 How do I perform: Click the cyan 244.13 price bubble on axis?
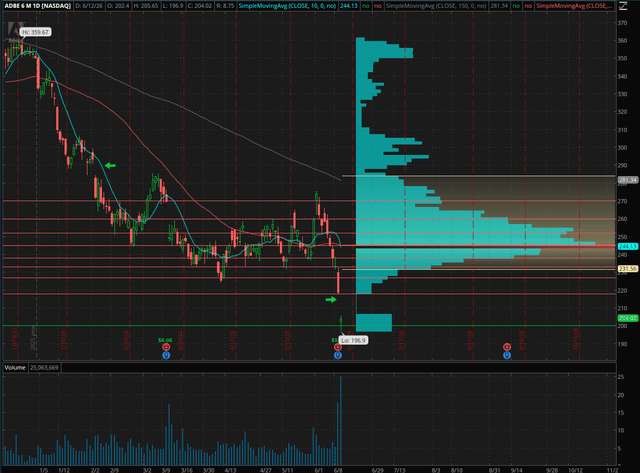coord(627,246)
